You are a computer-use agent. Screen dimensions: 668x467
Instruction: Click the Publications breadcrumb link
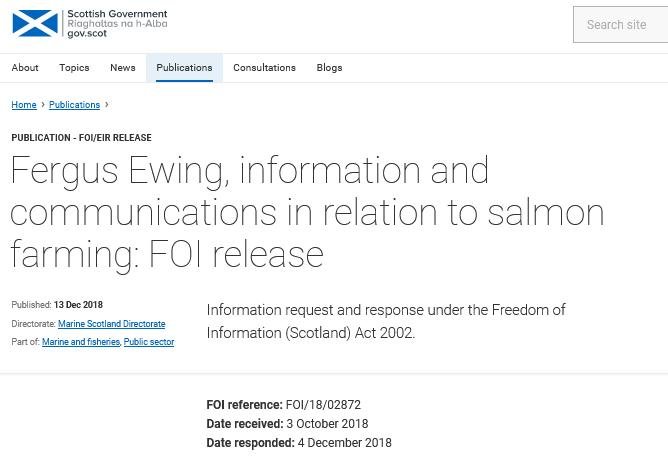tap(74, 105)
